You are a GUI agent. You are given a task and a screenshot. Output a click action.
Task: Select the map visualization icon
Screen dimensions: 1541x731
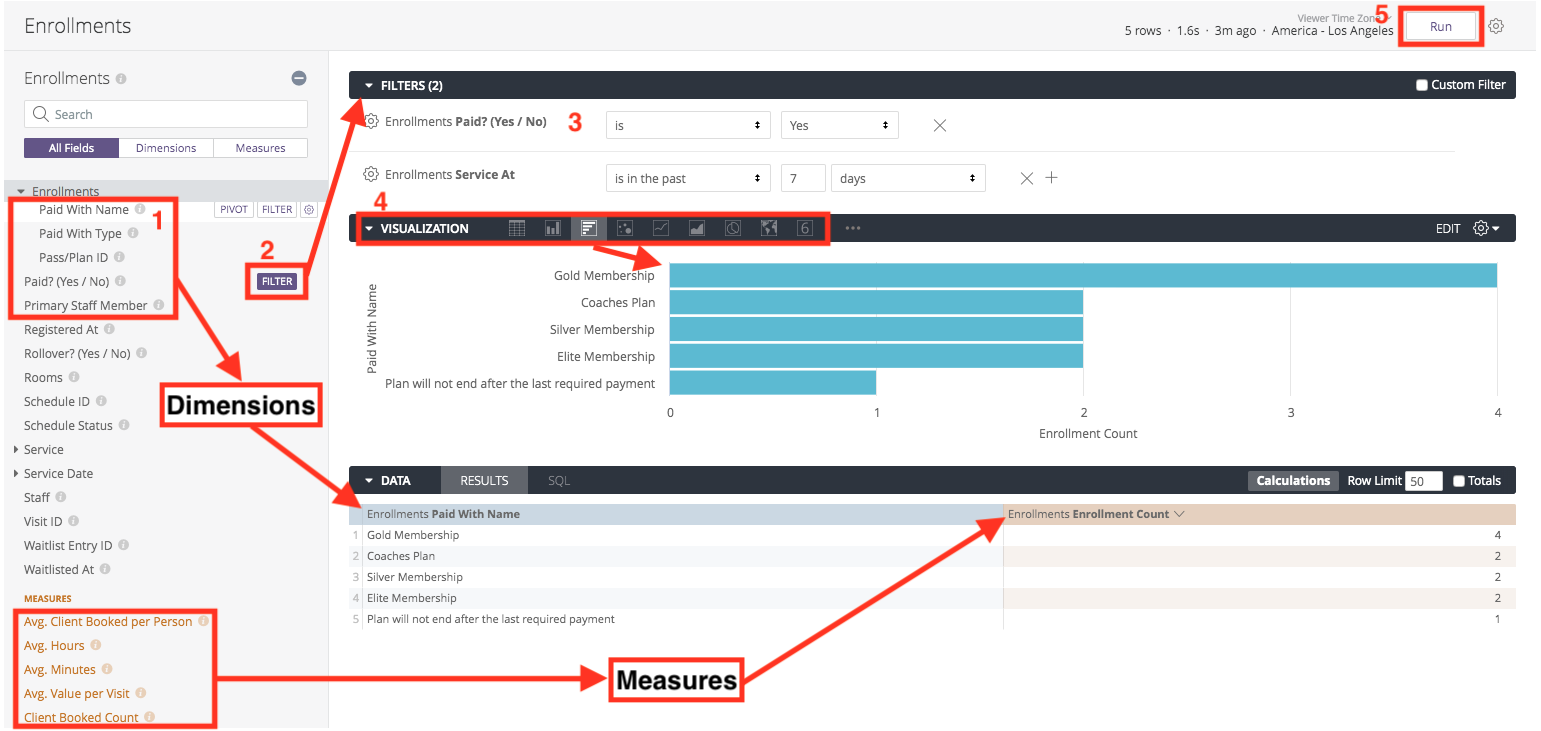coord(769,228)
